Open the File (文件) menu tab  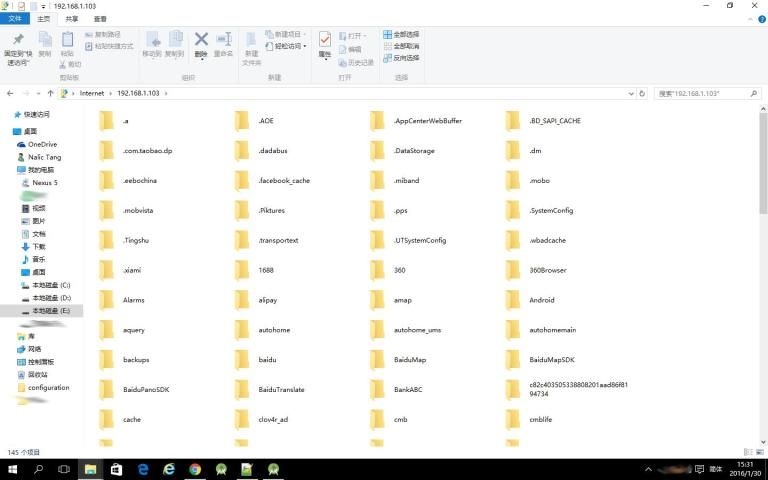15,18
